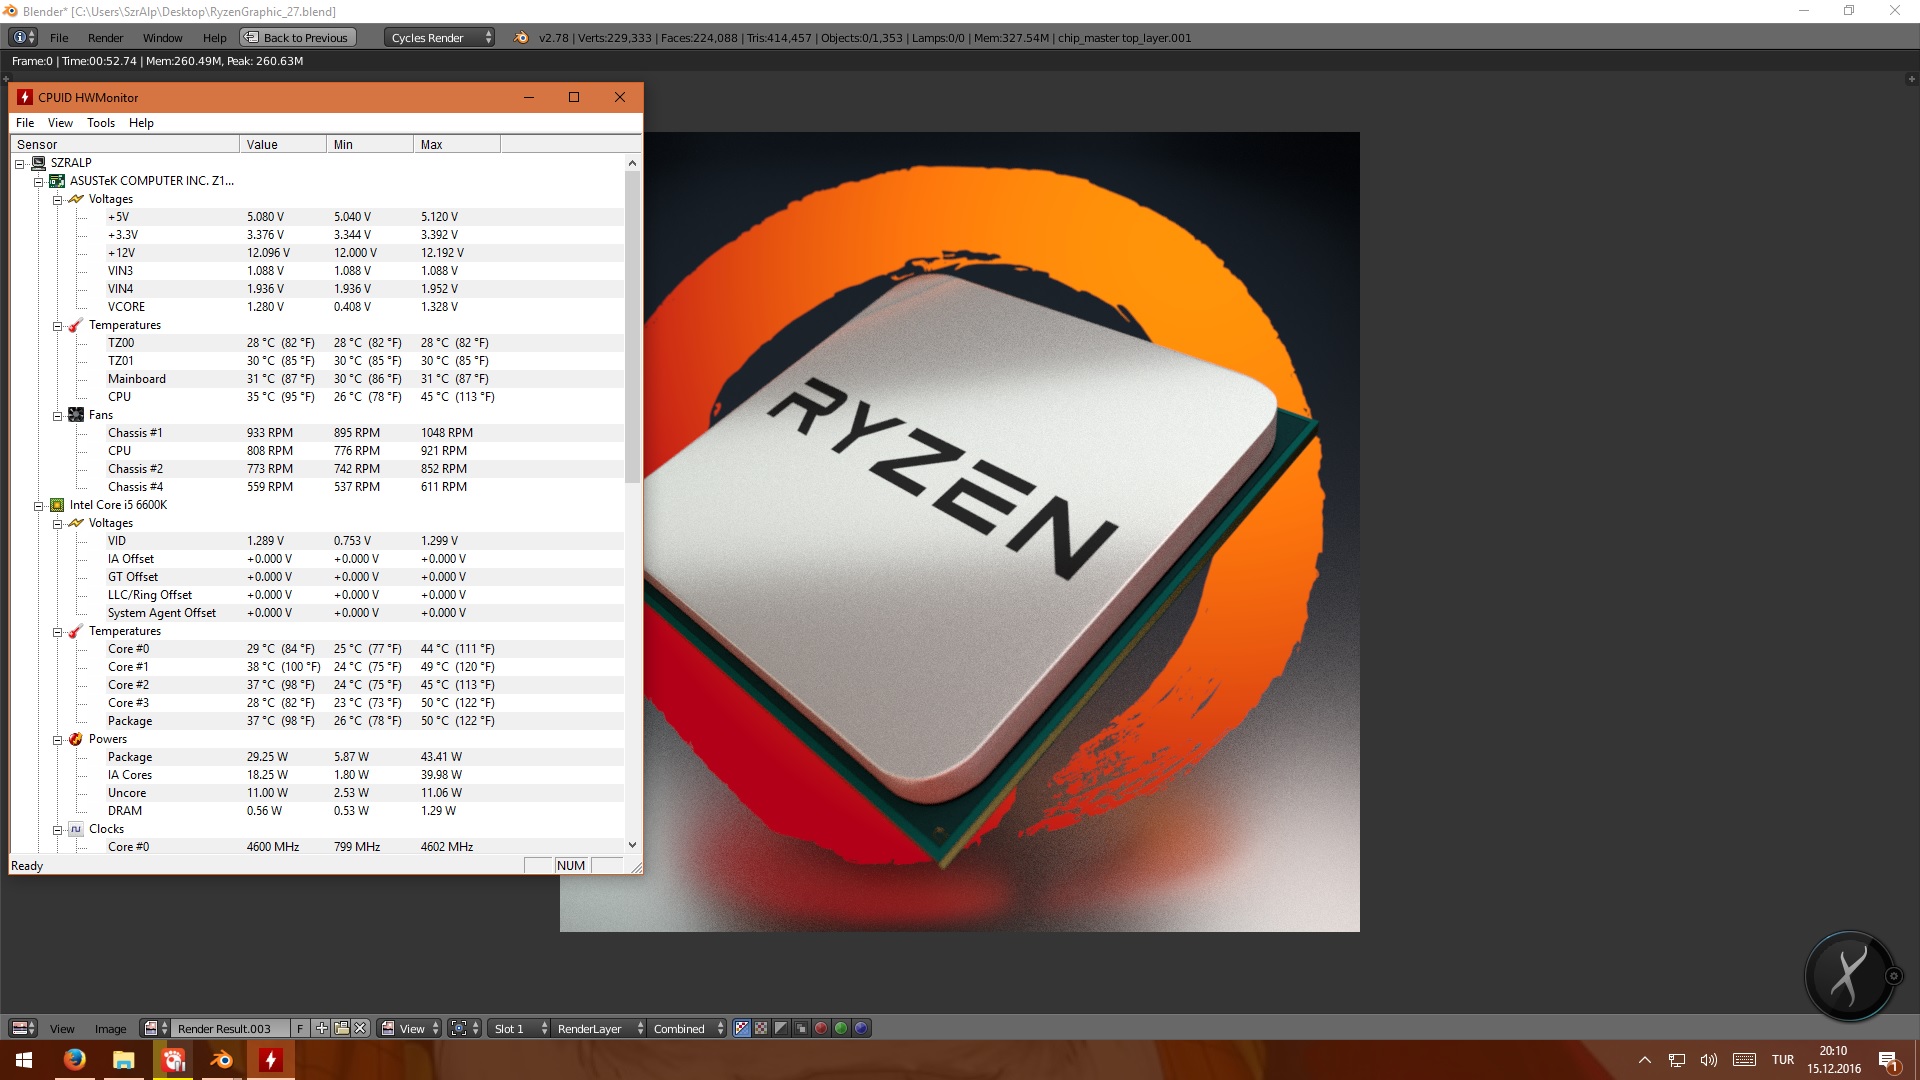This screenshot has width=1920, height=1080.
Task: Show green channel only
Action: 841,1028
